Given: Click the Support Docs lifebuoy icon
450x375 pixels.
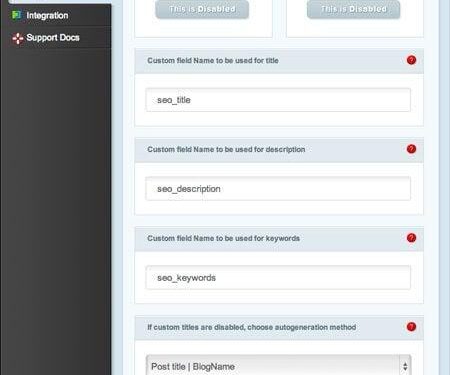Looking at the screenshot, I should point(17,38).
